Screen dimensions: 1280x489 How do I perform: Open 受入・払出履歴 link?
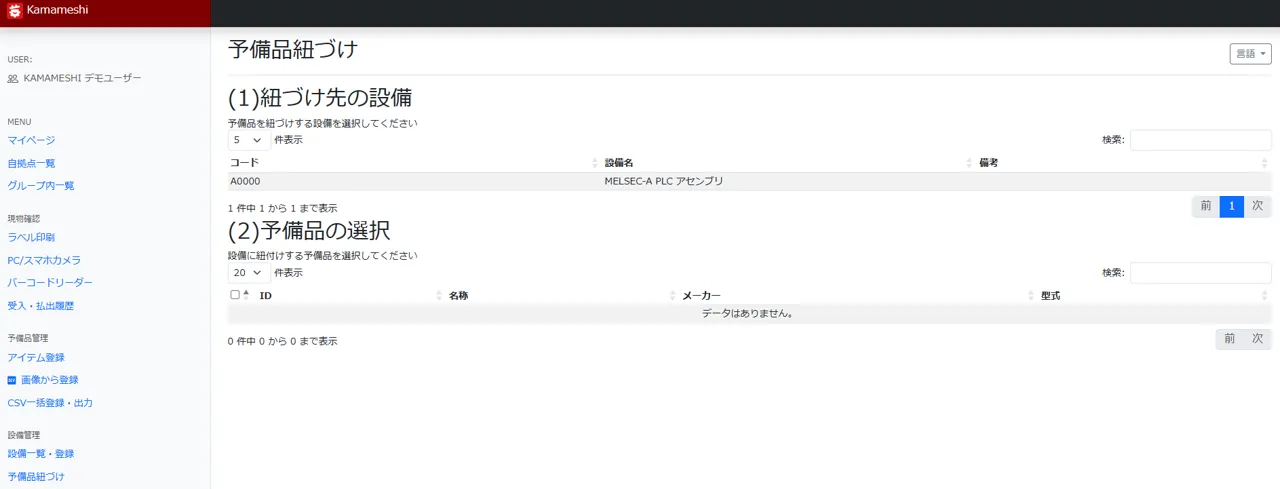41,306
